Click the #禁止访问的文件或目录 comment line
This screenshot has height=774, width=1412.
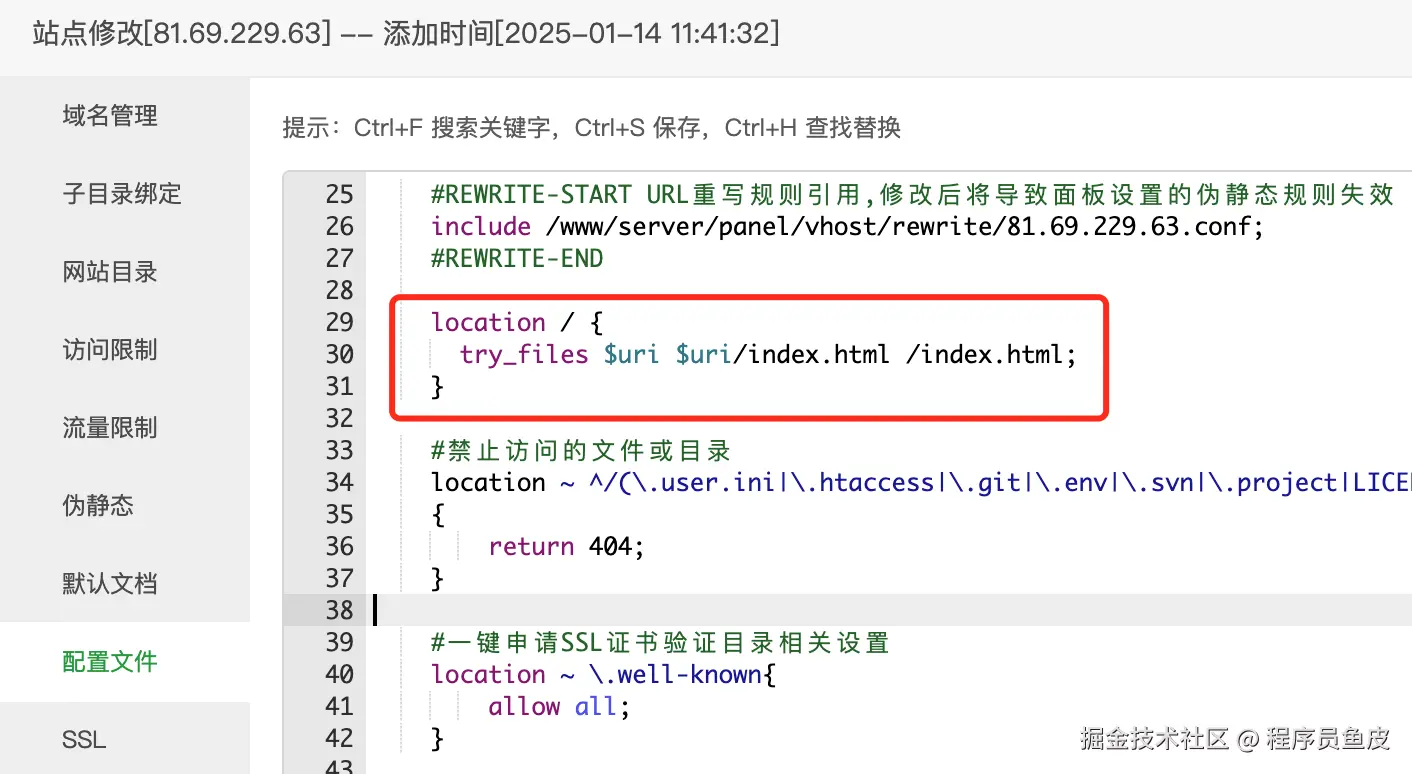pyautogui.click(x=581, y=450)
